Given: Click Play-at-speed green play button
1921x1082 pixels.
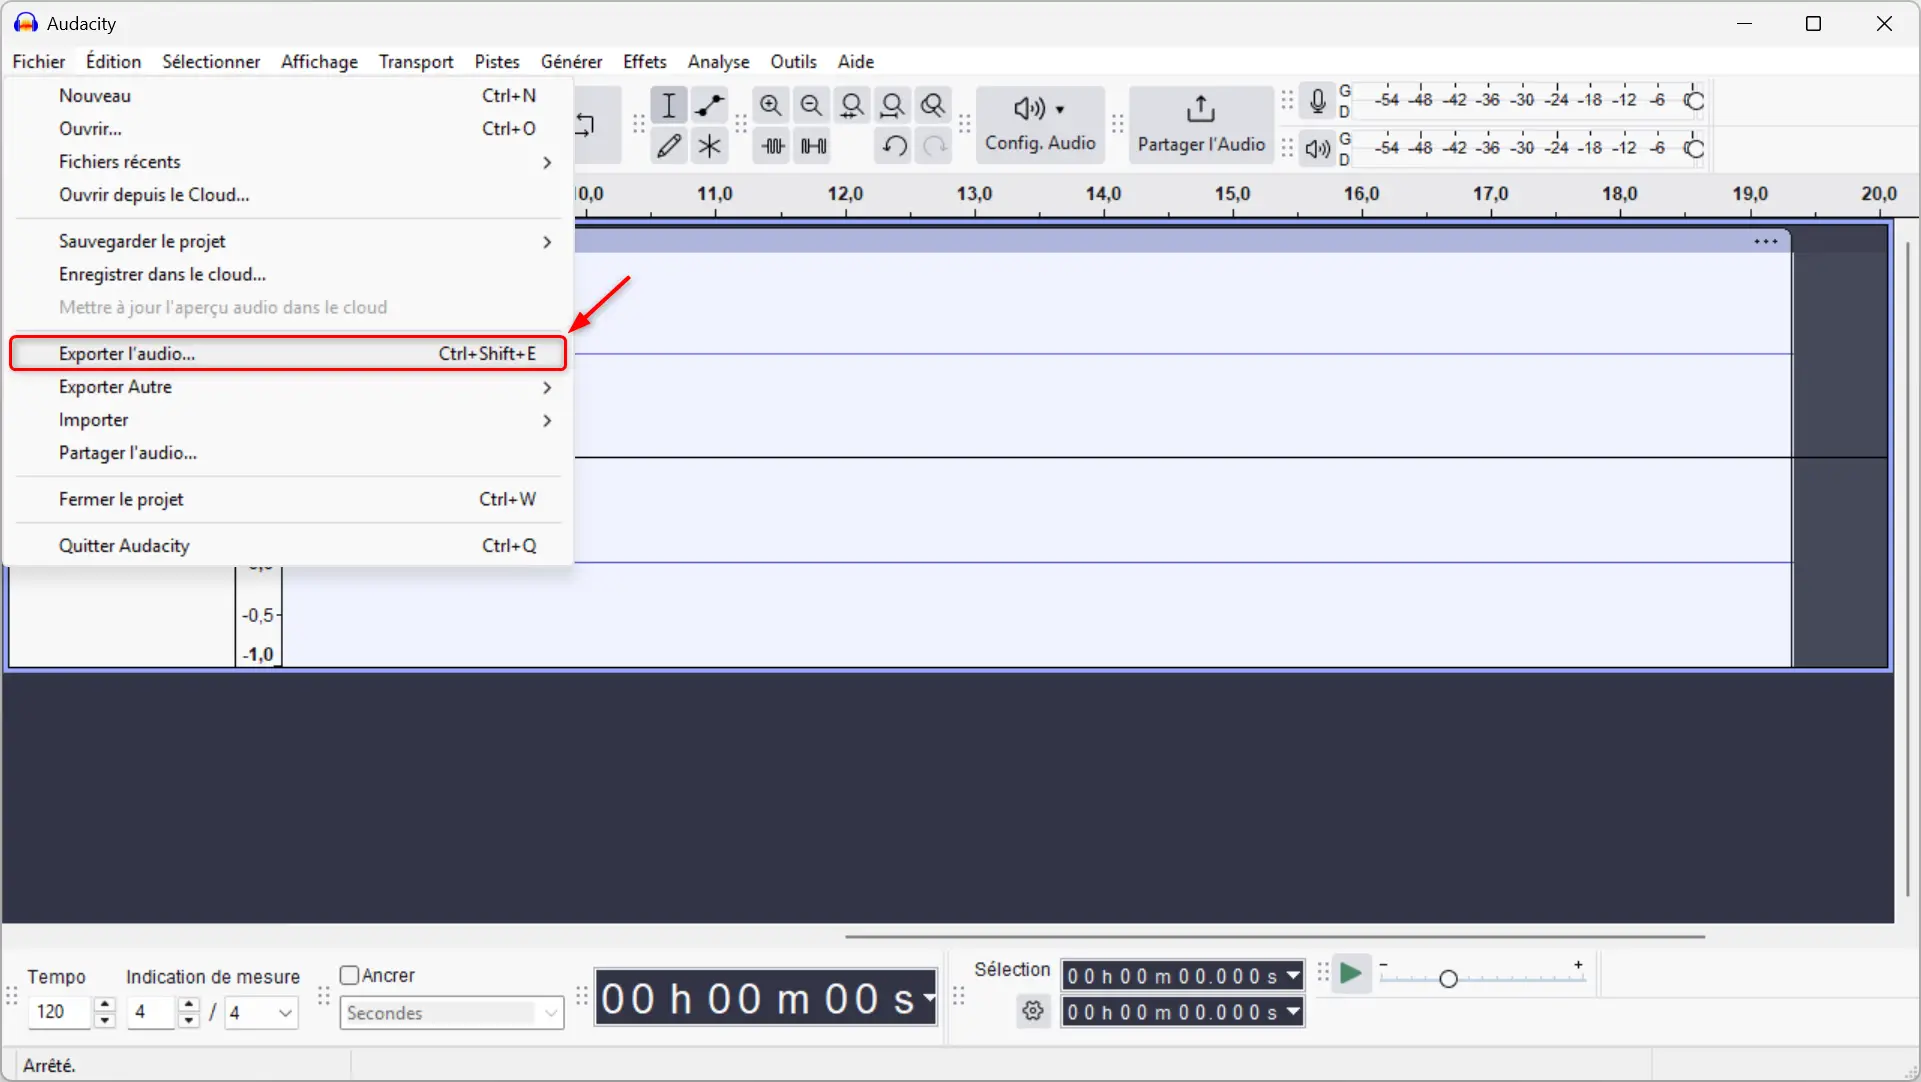Looking at the screenshot, I should pyautogui.click(x=1351, y=974).
